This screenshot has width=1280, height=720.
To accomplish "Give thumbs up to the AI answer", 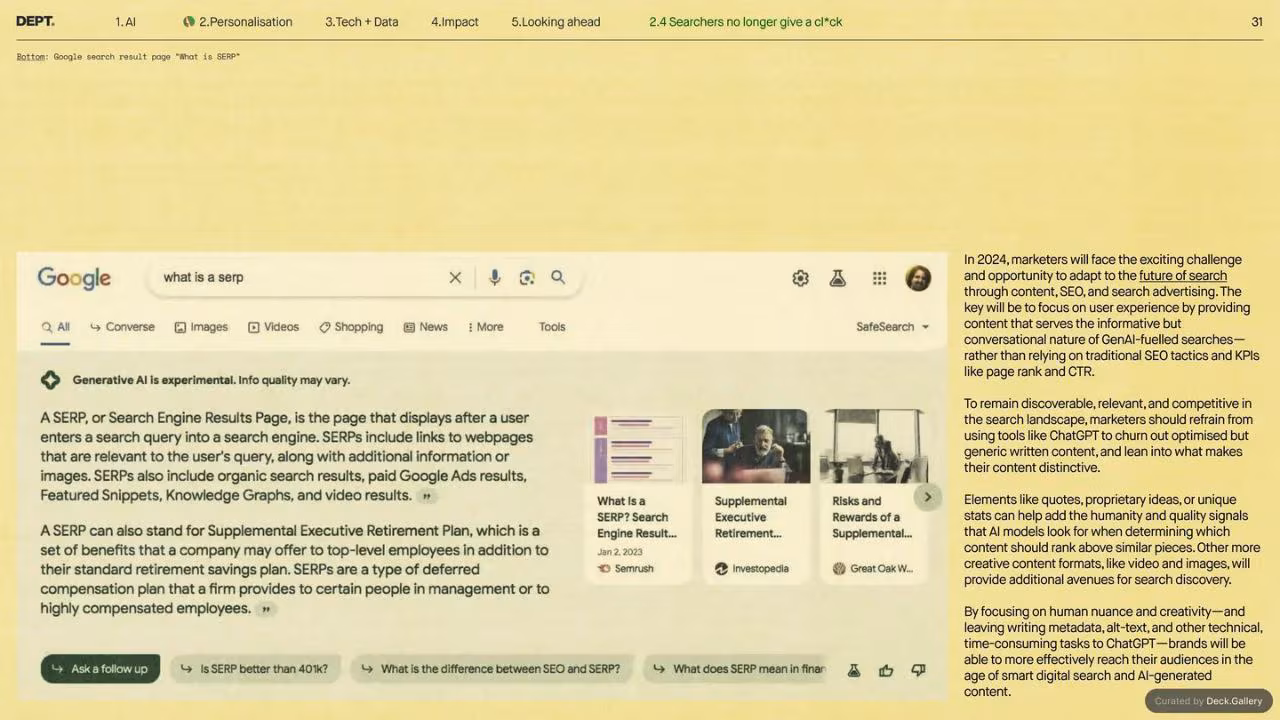I will pos(886,670).
